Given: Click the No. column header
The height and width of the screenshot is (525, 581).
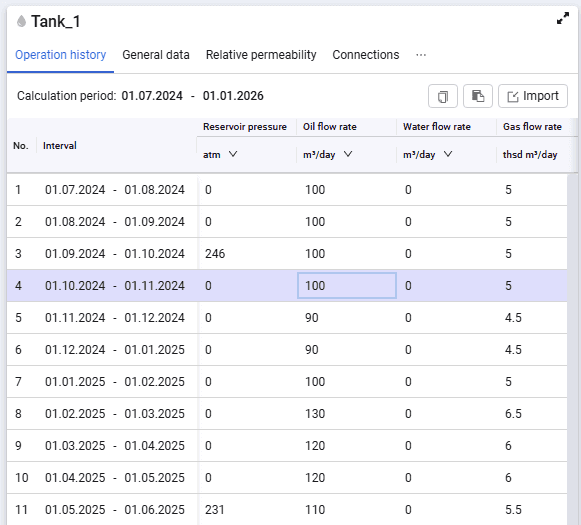Looking at the screenshot, I should click(21, 146).
